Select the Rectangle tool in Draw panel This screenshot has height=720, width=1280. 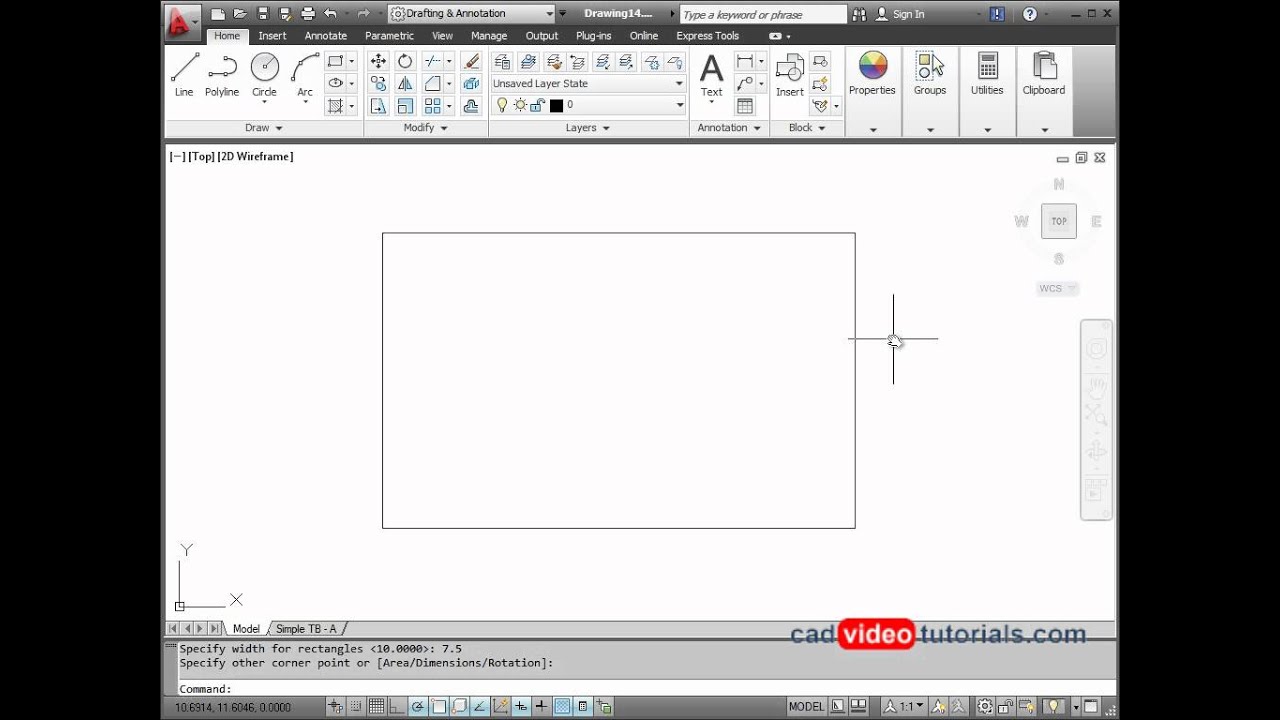pyautogui.click(x=335, y=61)
